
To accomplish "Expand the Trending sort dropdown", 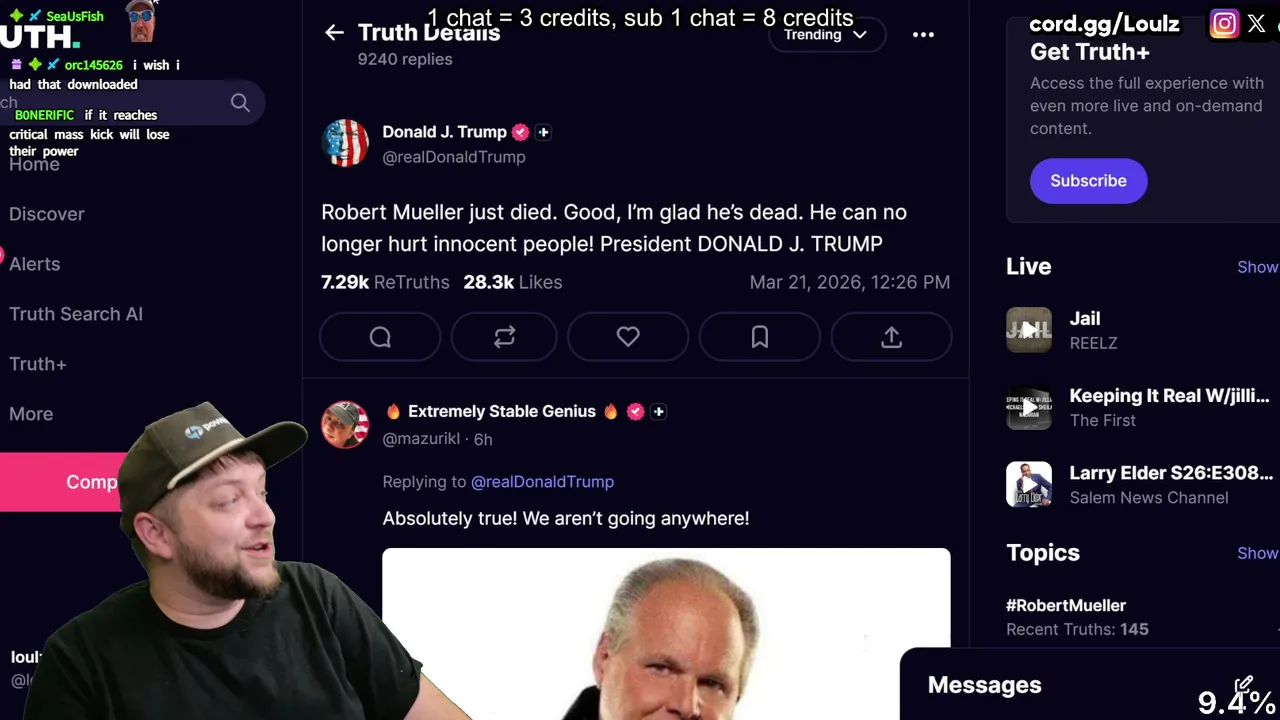I will (x=826, y=34).
